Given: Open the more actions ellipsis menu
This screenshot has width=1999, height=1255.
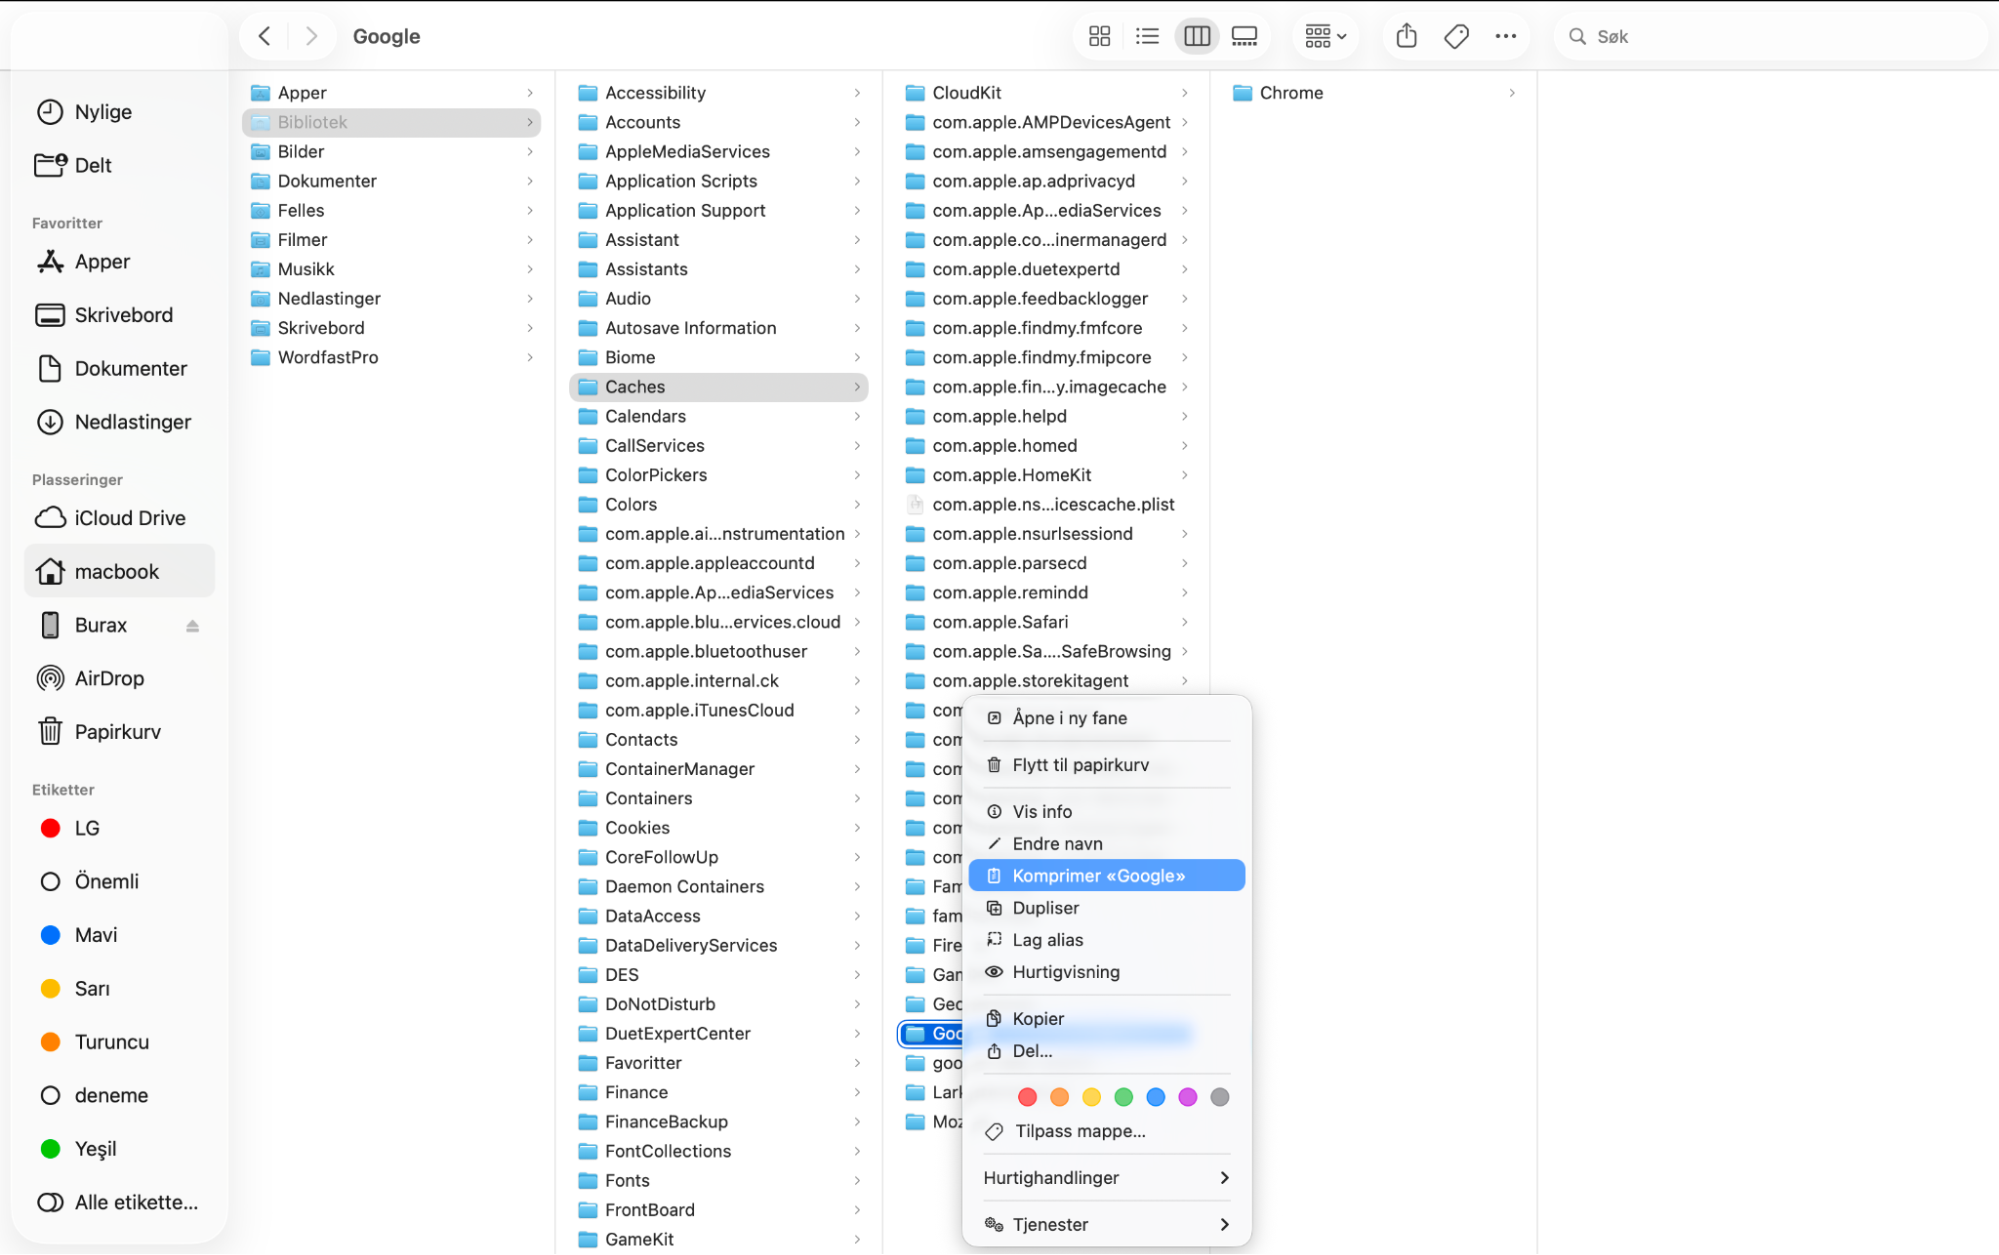Looking at the screenshot, I should [1505, 36].
